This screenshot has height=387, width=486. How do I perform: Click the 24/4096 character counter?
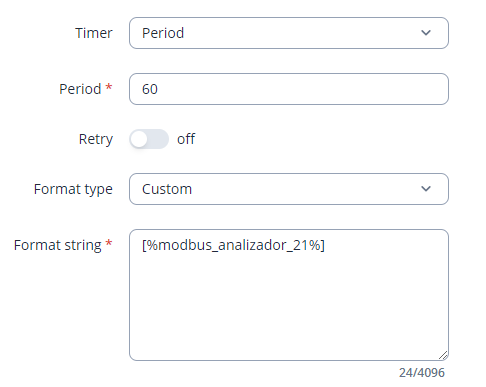tap(422, 373)
